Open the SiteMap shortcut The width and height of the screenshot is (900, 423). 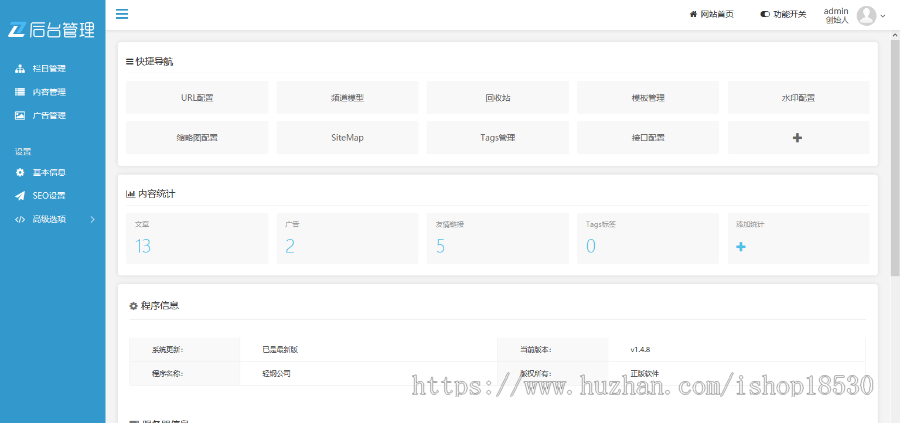click(347, 138)
